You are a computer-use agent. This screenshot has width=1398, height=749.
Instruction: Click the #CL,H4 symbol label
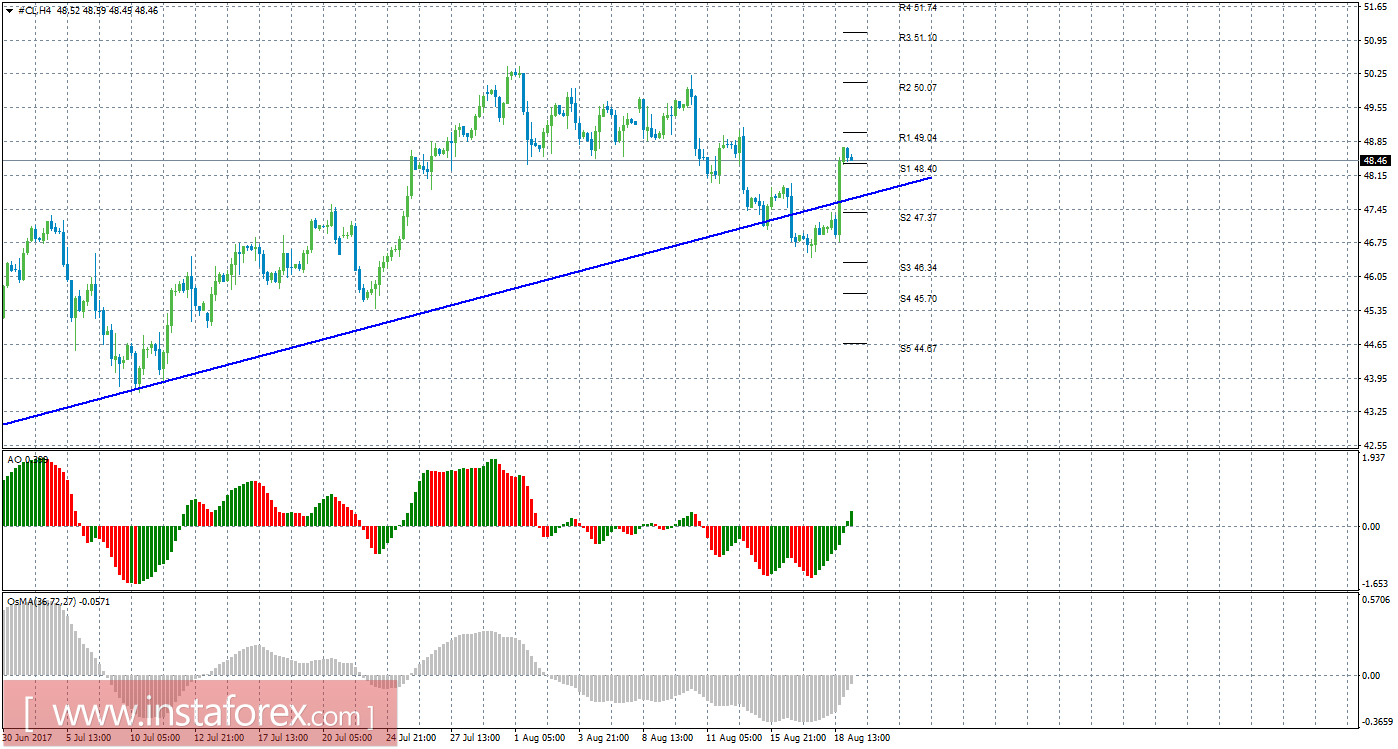36,10
